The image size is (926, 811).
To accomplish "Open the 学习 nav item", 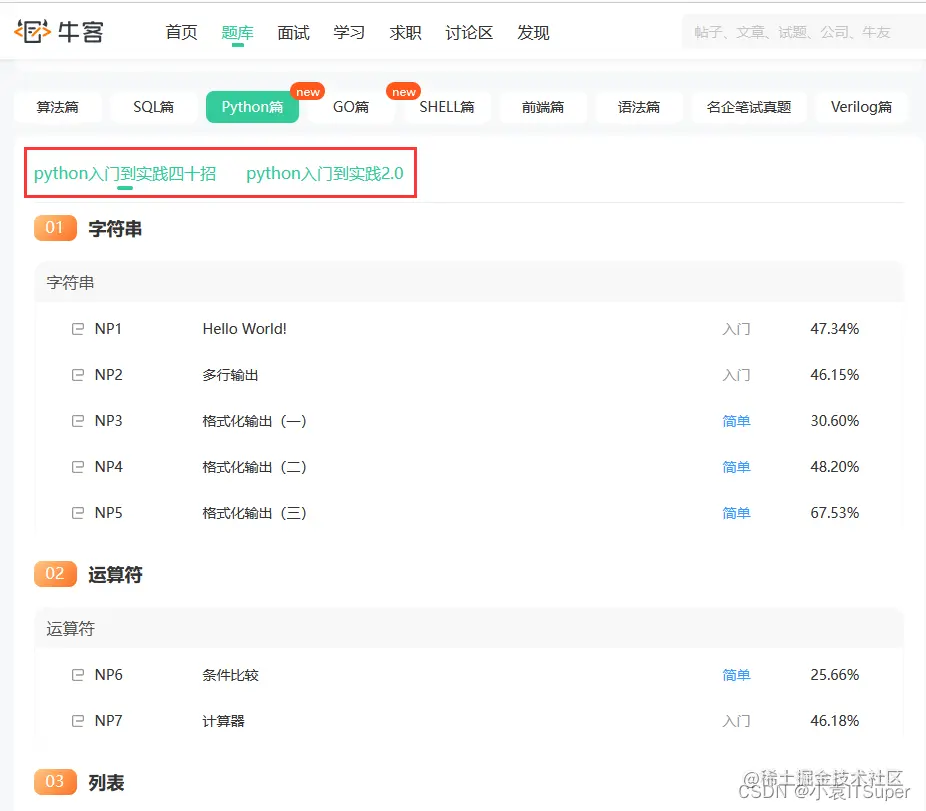I will (349, 32).
